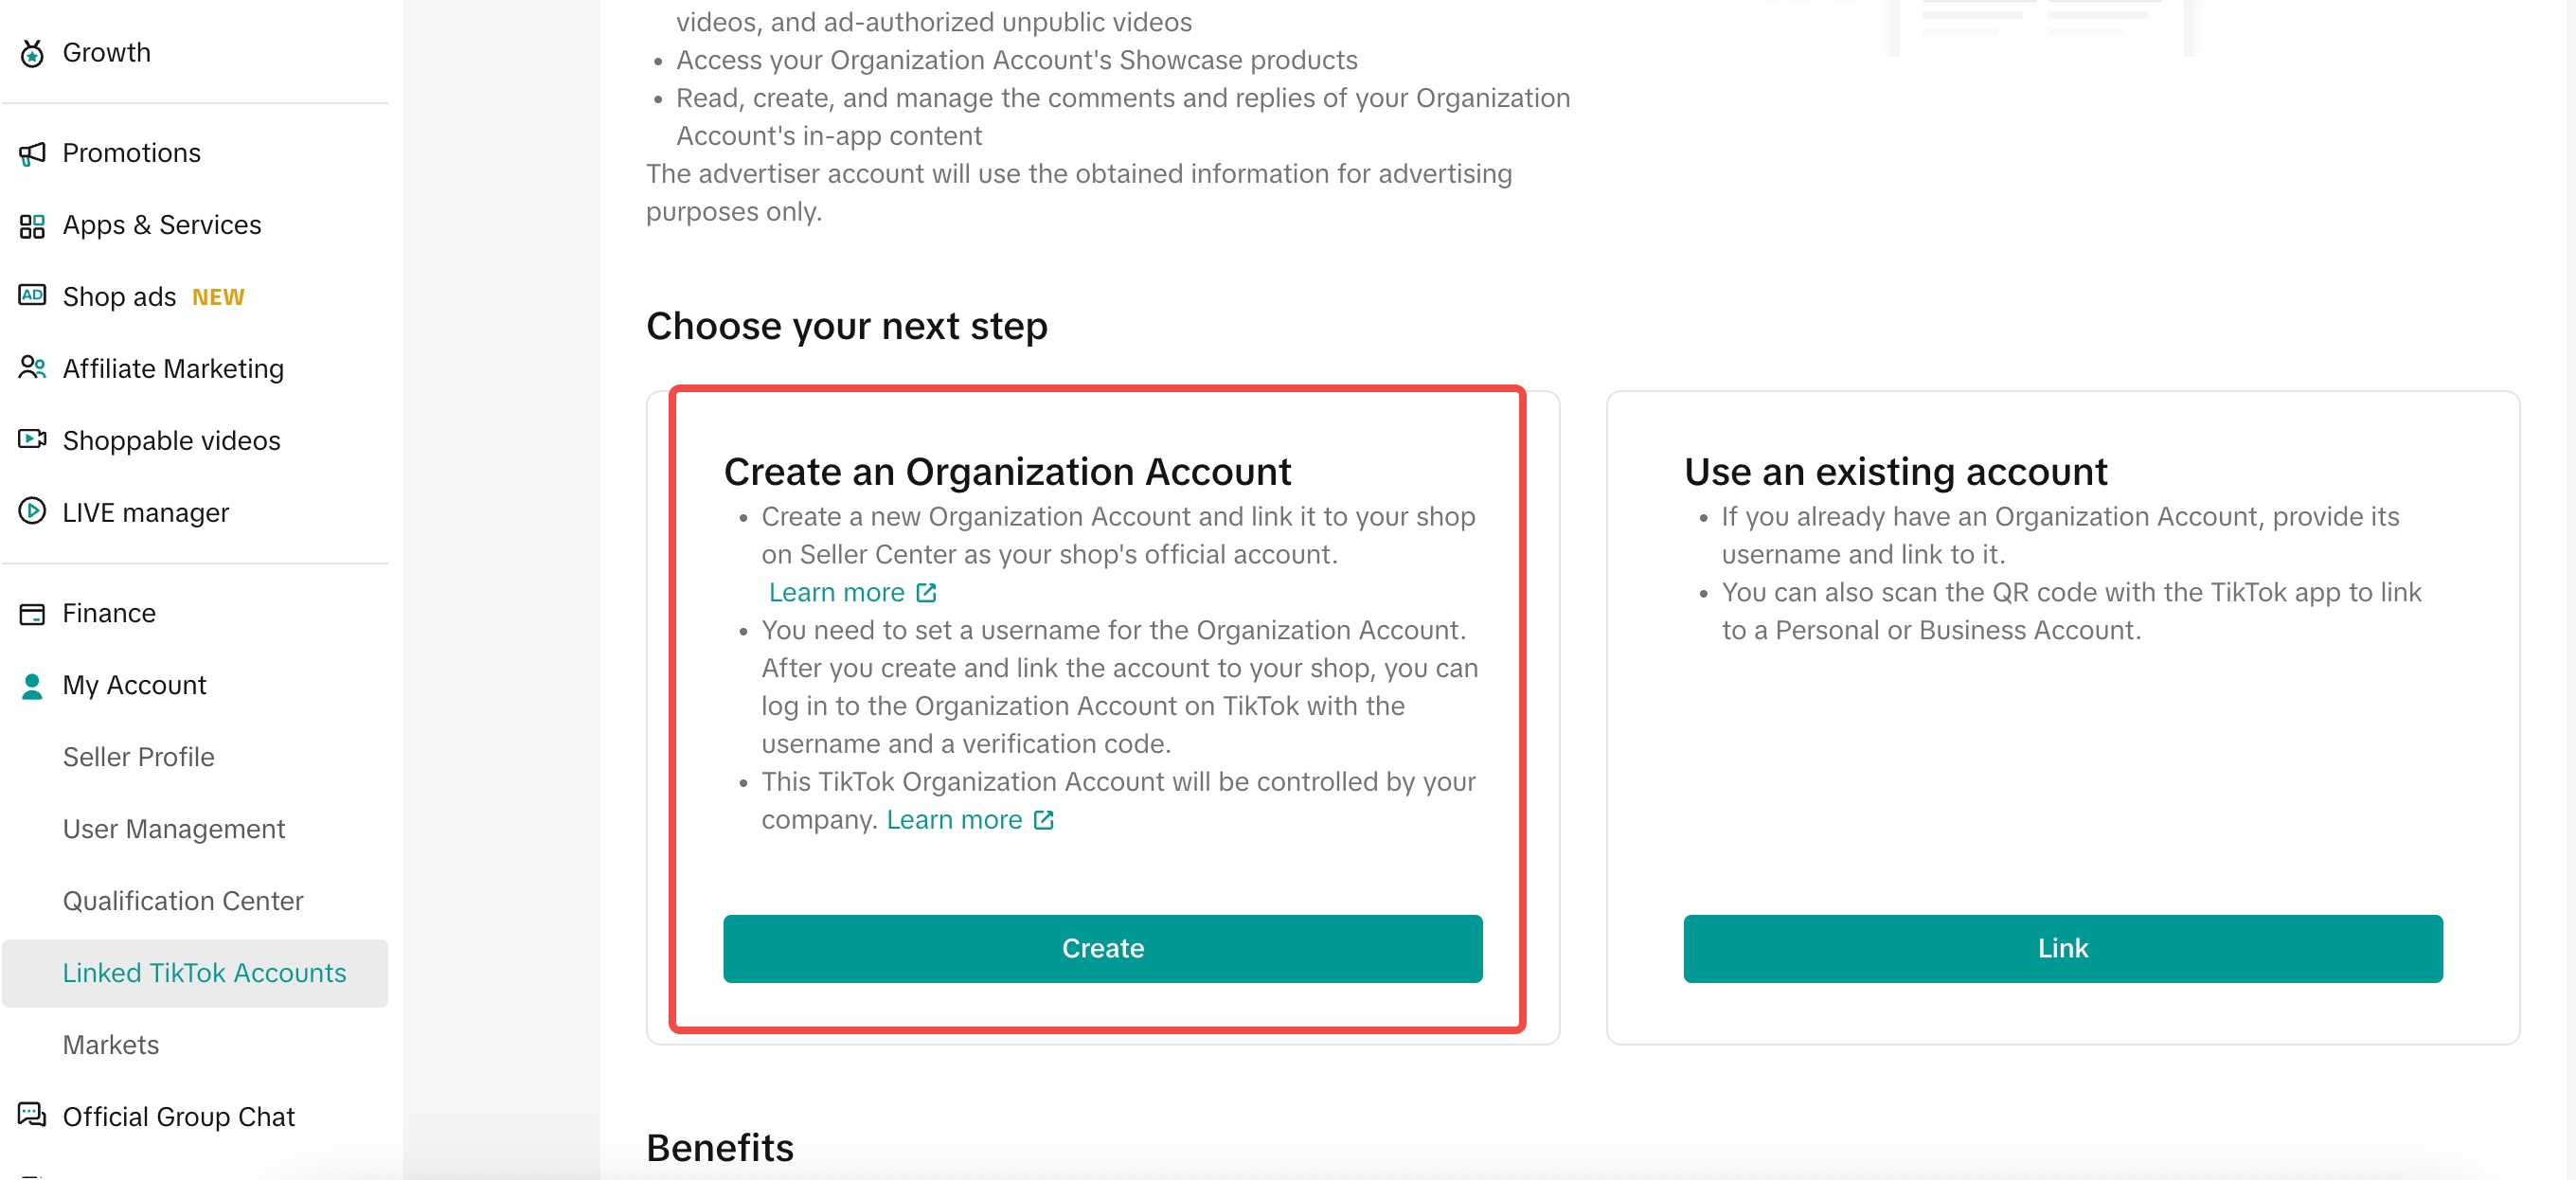
Task: Click the Official Group Chat icon
Action: (x=32, y=1115)
